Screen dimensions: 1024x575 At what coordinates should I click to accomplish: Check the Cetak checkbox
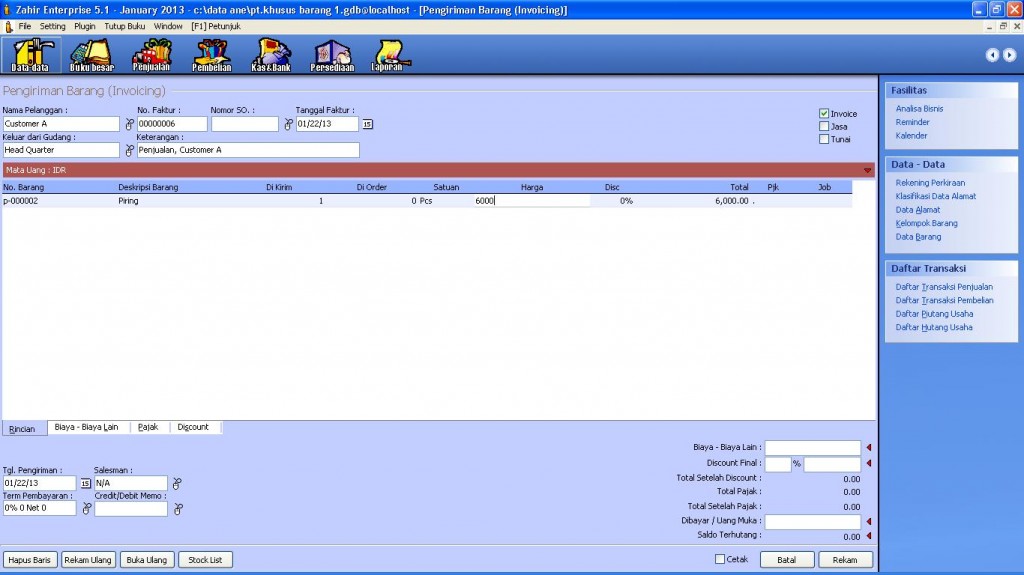tap(720, 559)
